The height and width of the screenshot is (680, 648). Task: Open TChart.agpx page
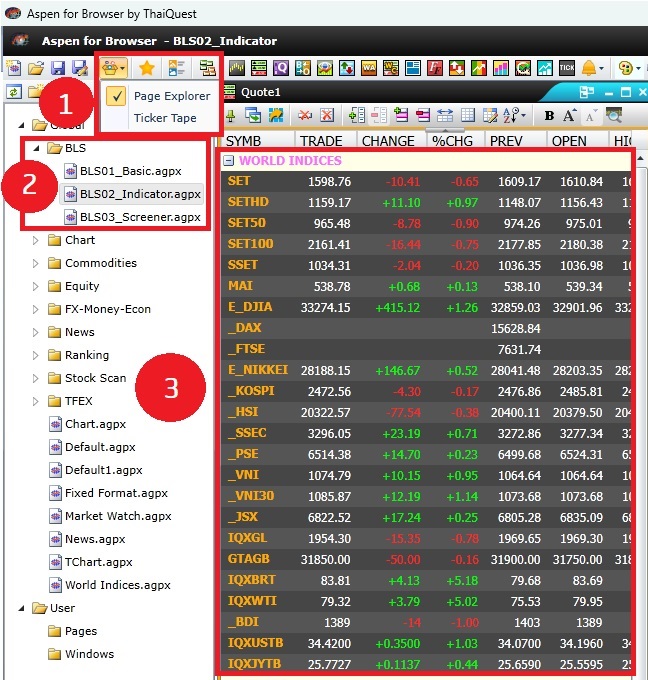91,562
